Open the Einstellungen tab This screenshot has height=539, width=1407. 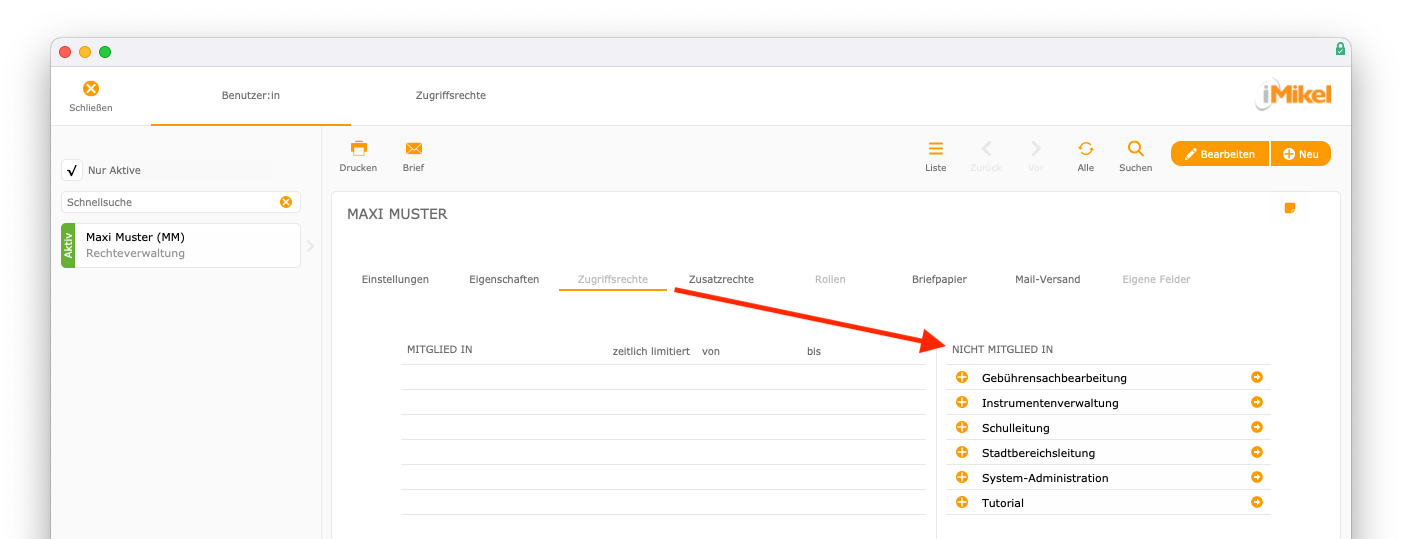[x=395, y=279]
